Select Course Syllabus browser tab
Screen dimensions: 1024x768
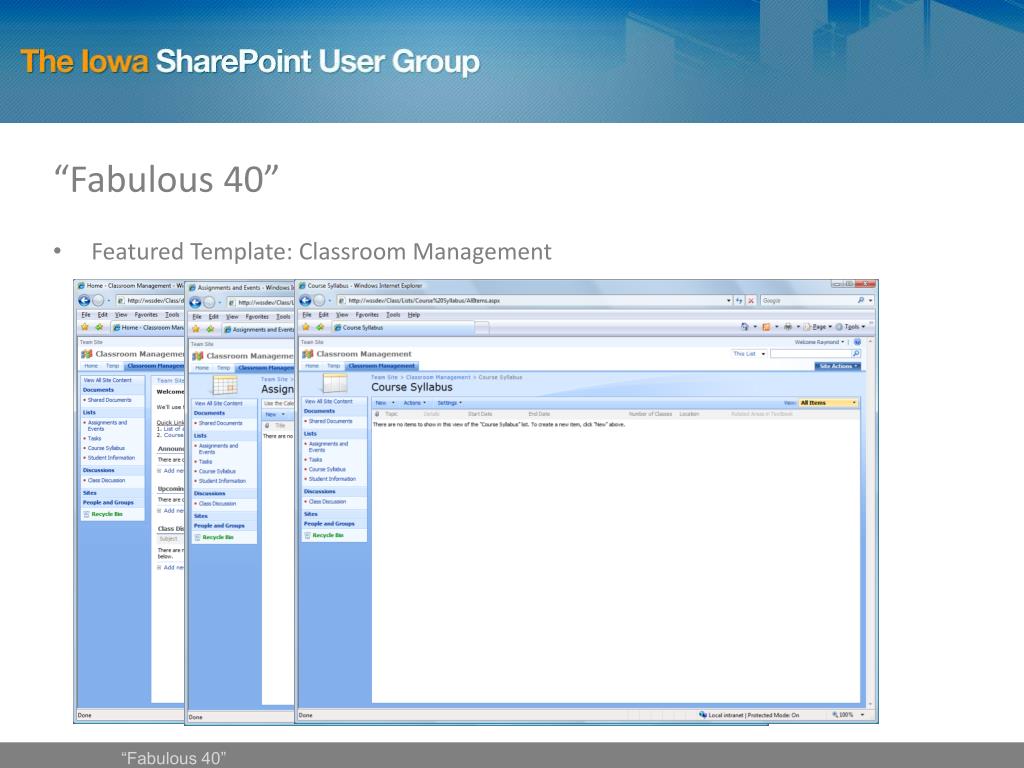click(x=402, y=327)
